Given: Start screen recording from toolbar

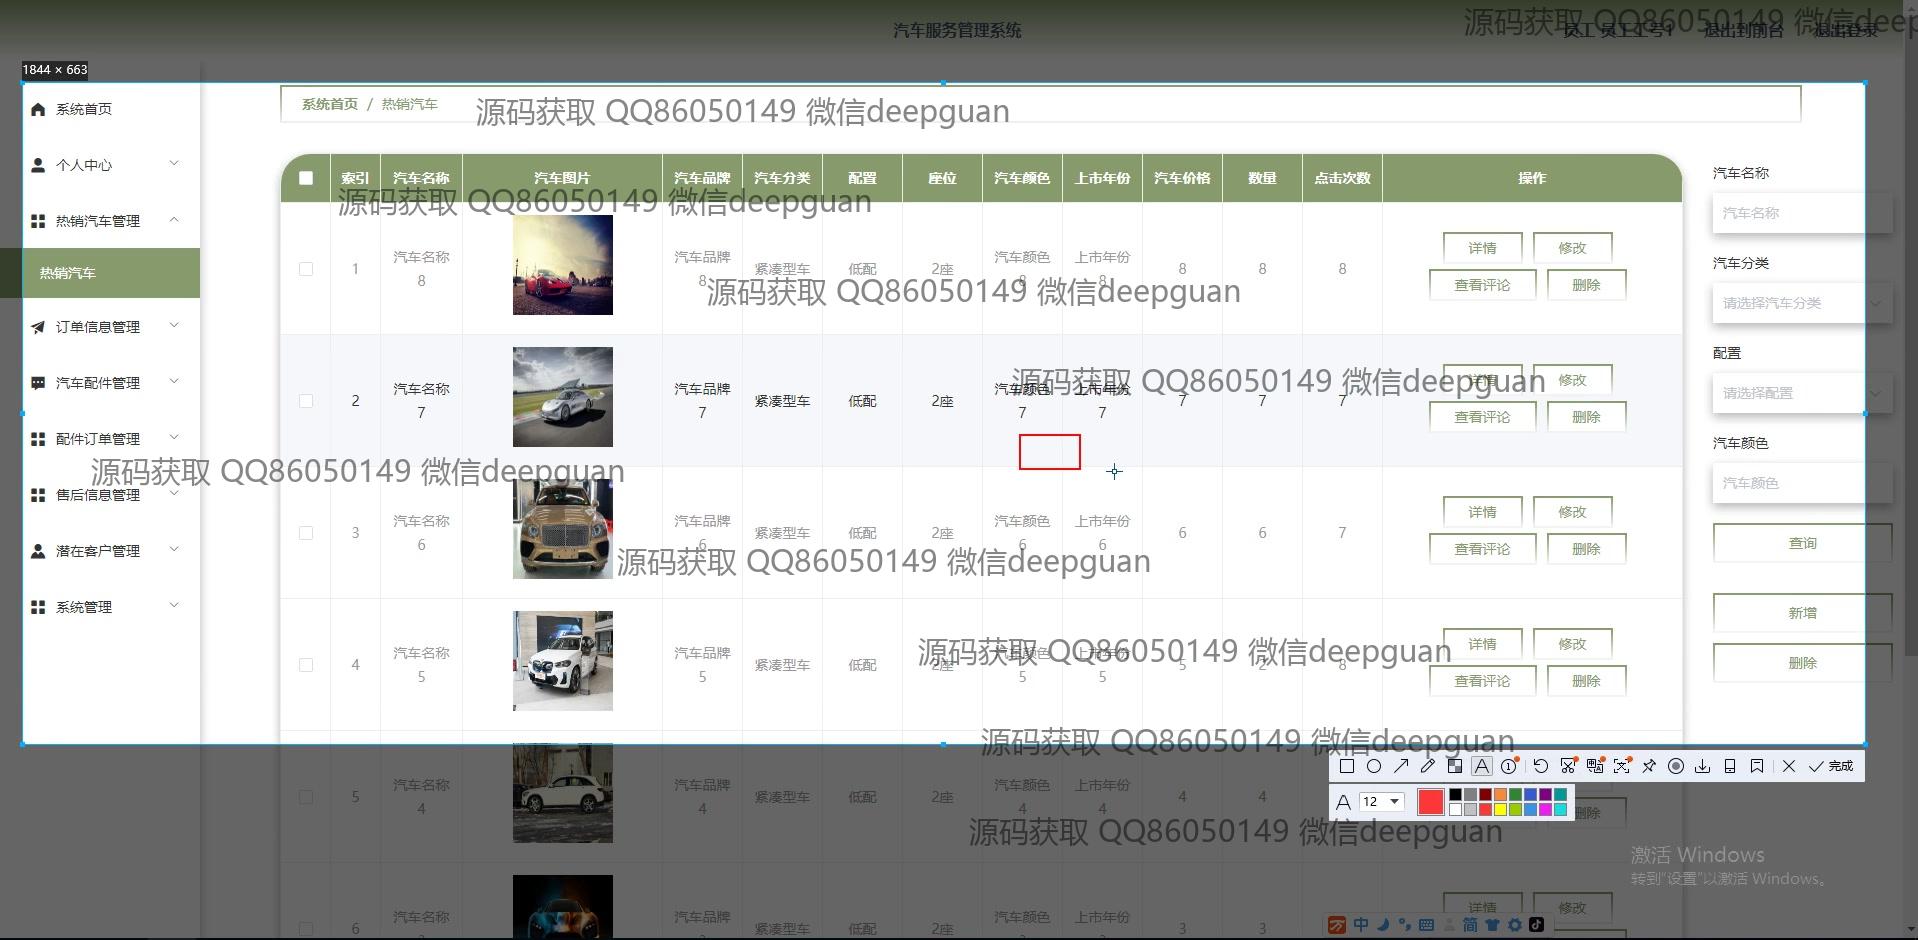Looking at the screenshot, I should tap(1676, 766).
